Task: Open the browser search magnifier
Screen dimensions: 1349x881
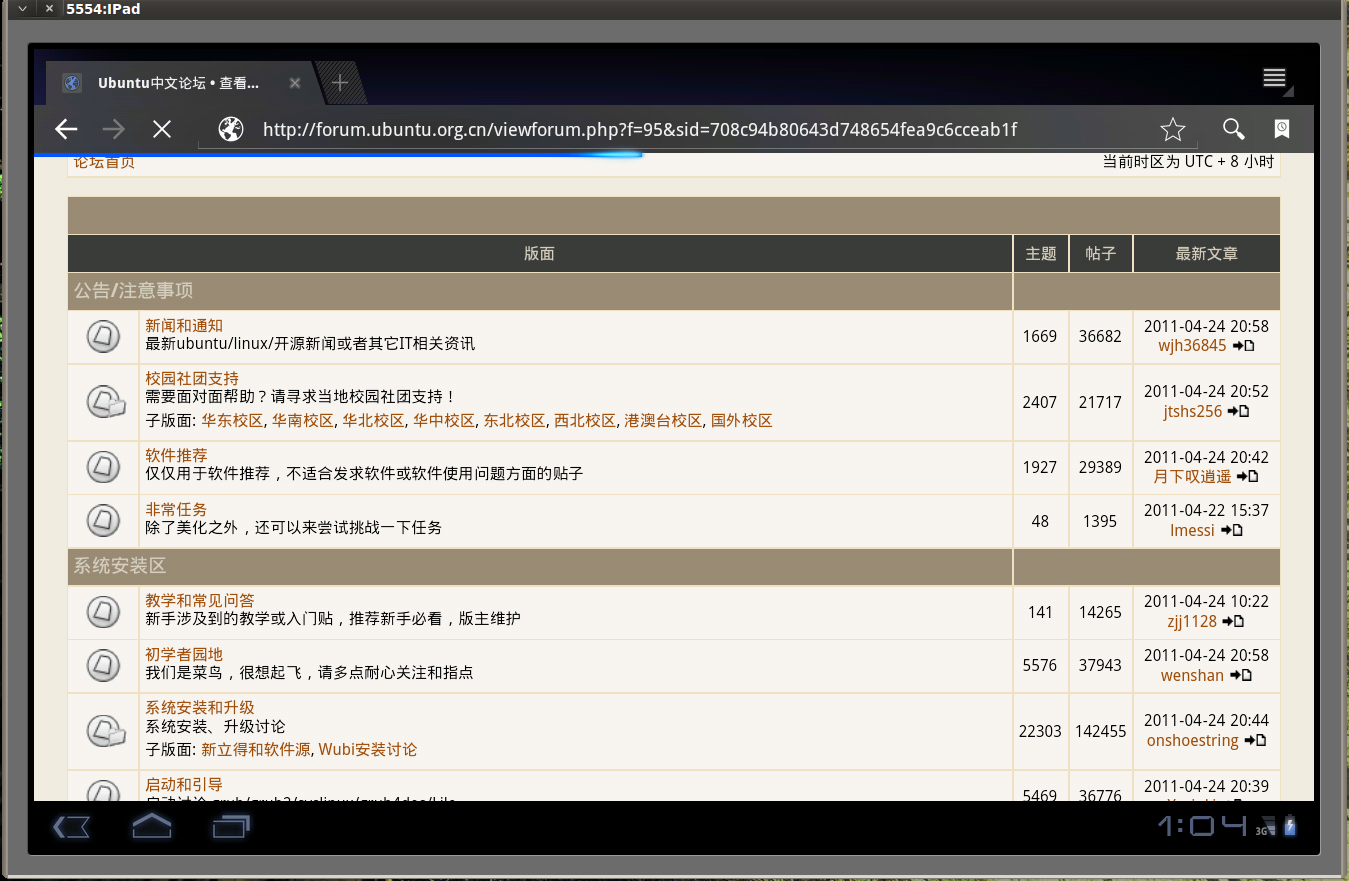Action: (x=1234, y=129)
